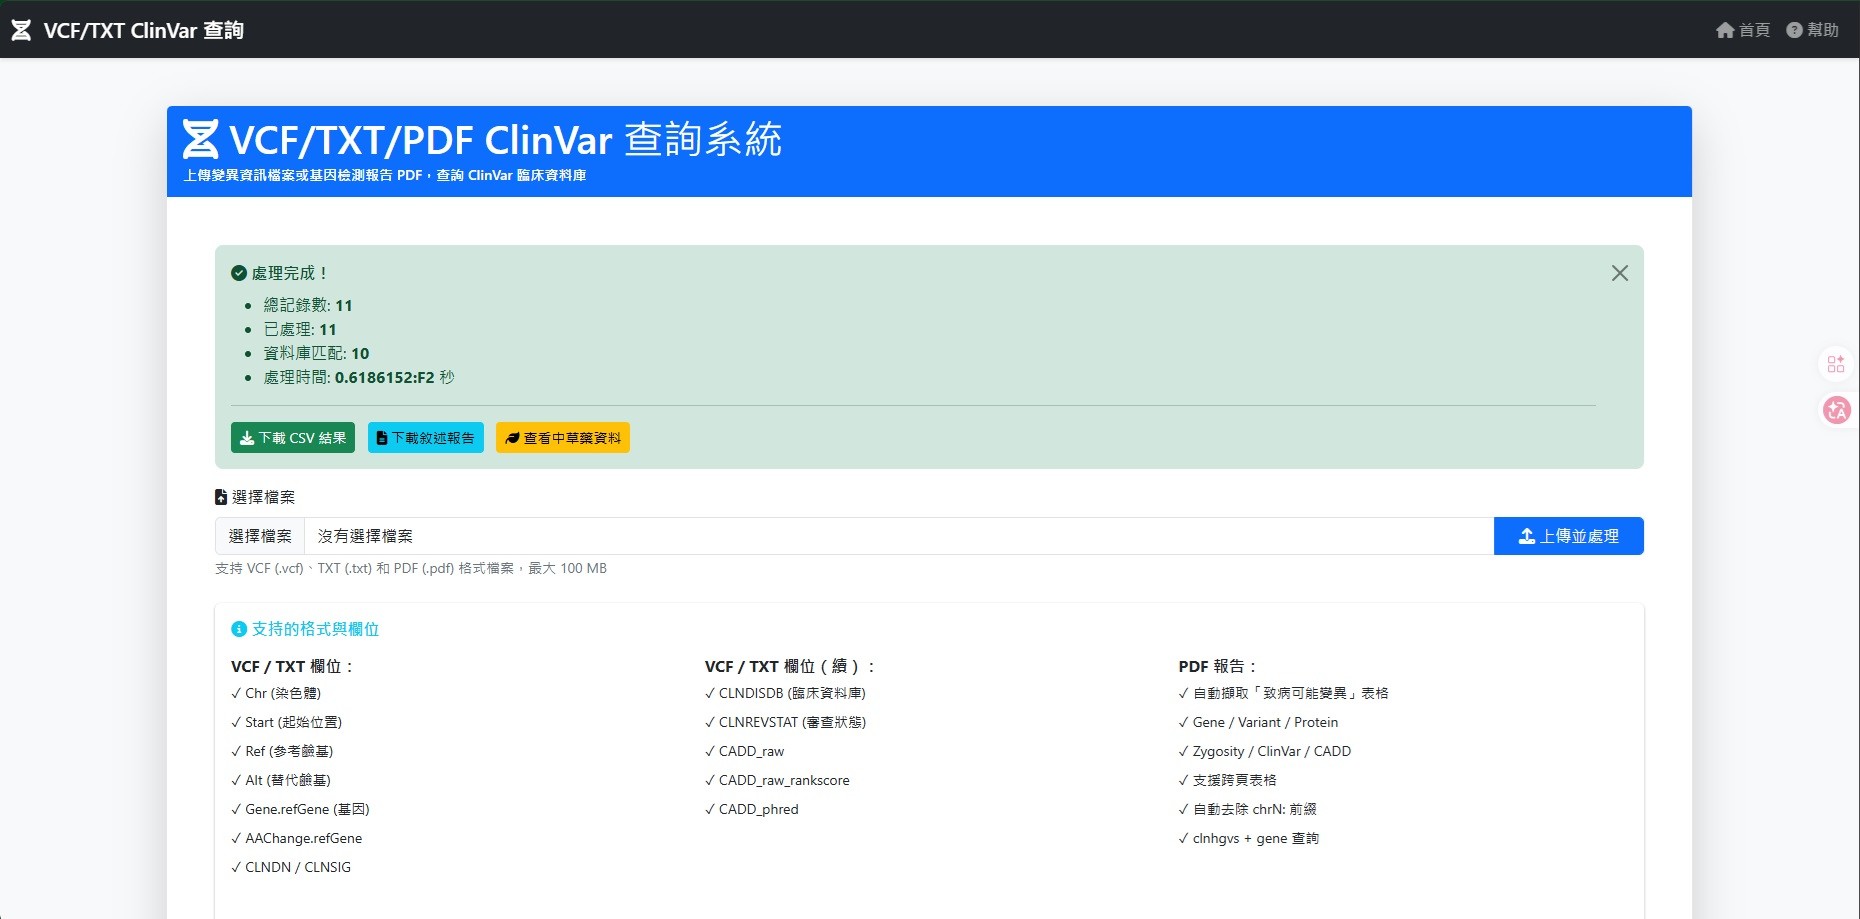Click the 自動去除 chrN: 前綴 item

click(x=1248, y=809)
